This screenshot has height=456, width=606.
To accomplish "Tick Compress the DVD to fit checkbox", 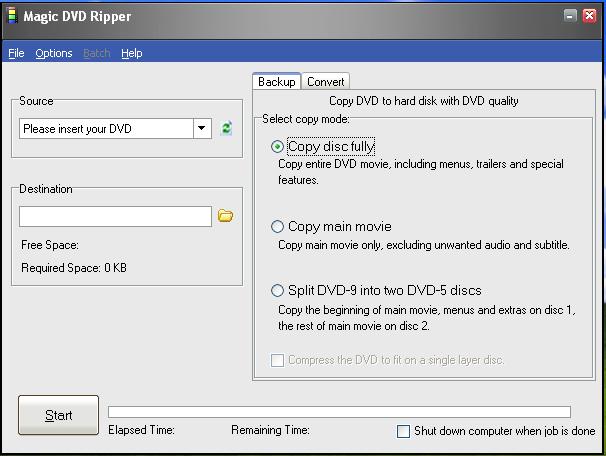I will [x=277, y=360].
